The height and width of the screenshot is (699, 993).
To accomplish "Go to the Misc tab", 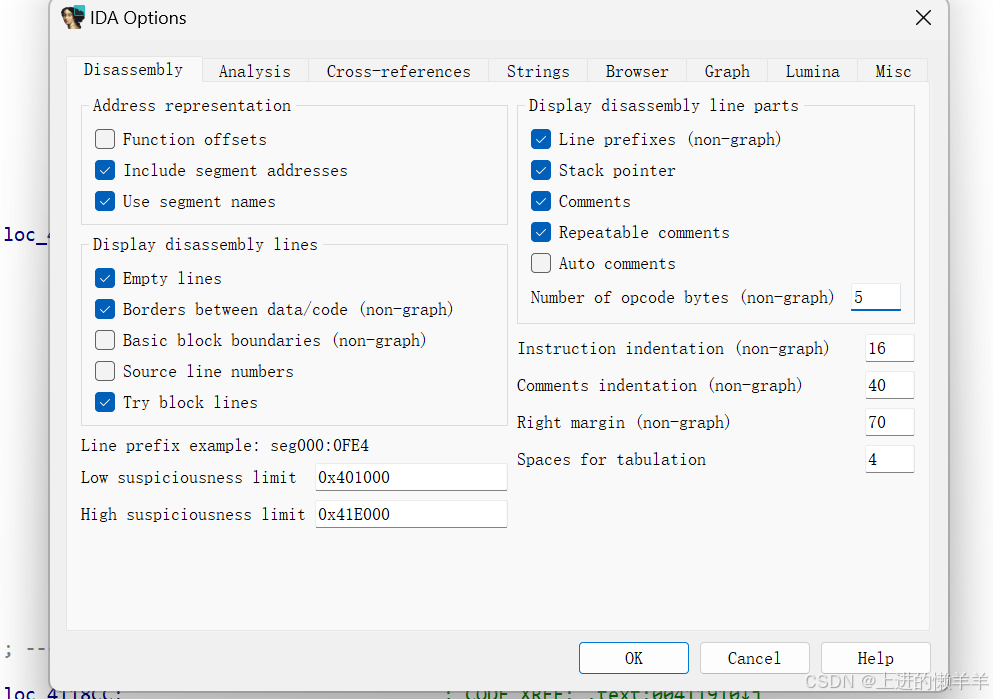I will click(x=893, y=72).
